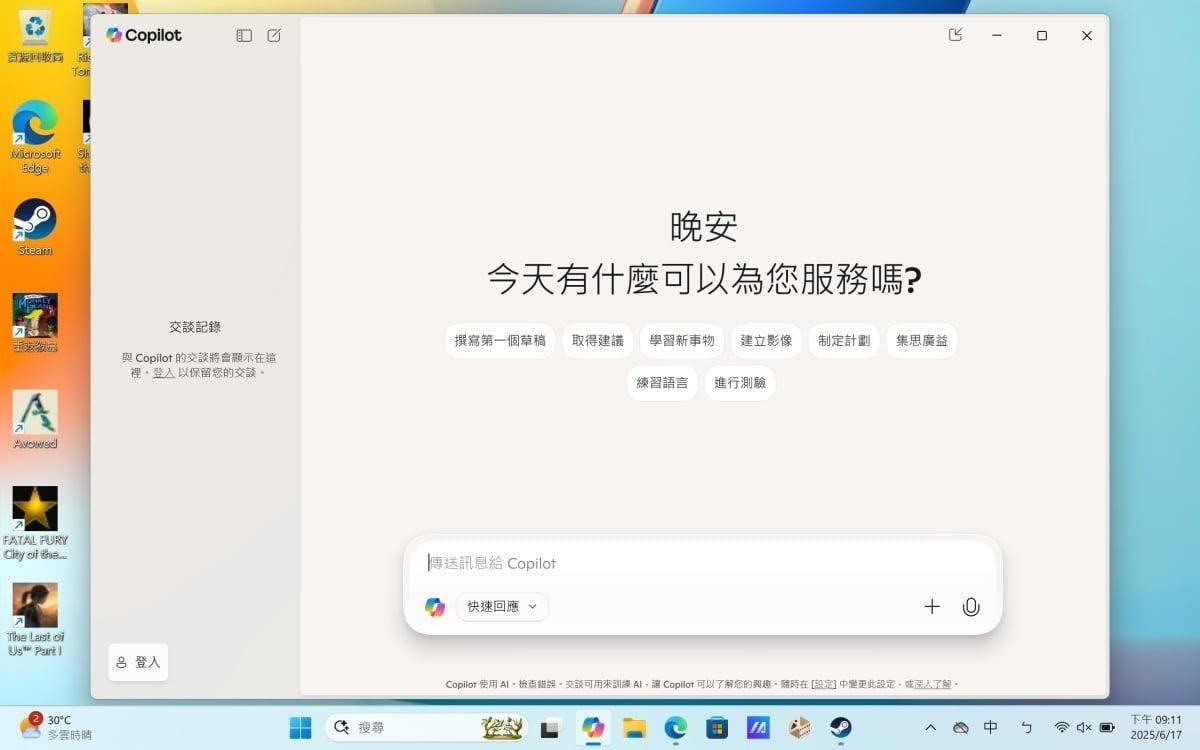The width and height of the screenshot is (1200, 750).
Task: Click the 晚安 greeting text
Action: (704, 228)
